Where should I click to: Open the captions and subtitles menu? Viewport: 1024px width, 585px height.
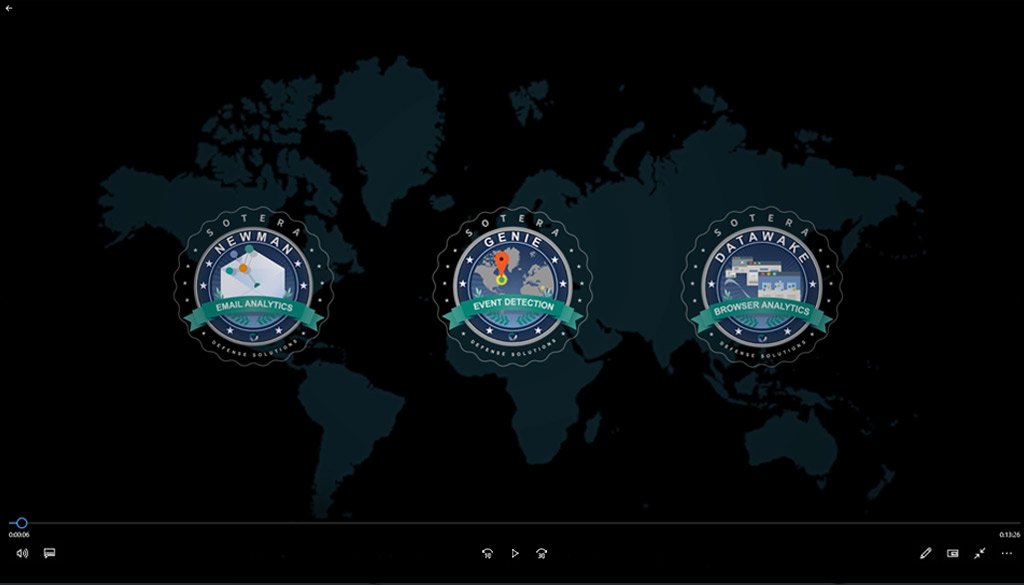point(49,553)
